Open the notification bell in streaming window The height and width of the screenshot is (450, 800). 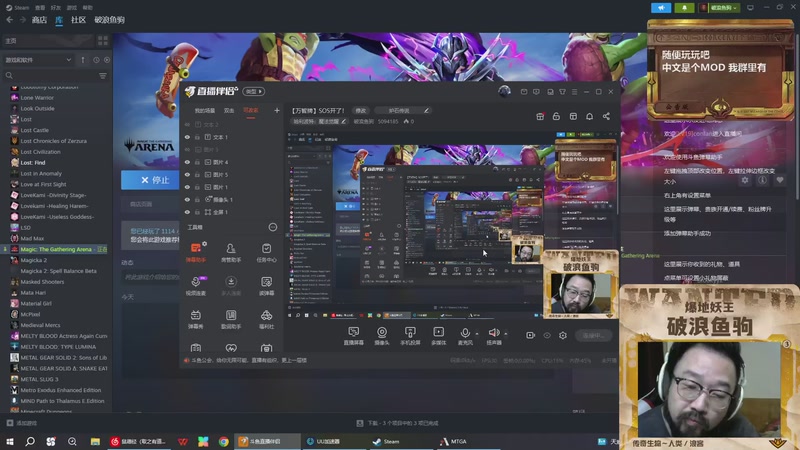click(x=589, y=116)
